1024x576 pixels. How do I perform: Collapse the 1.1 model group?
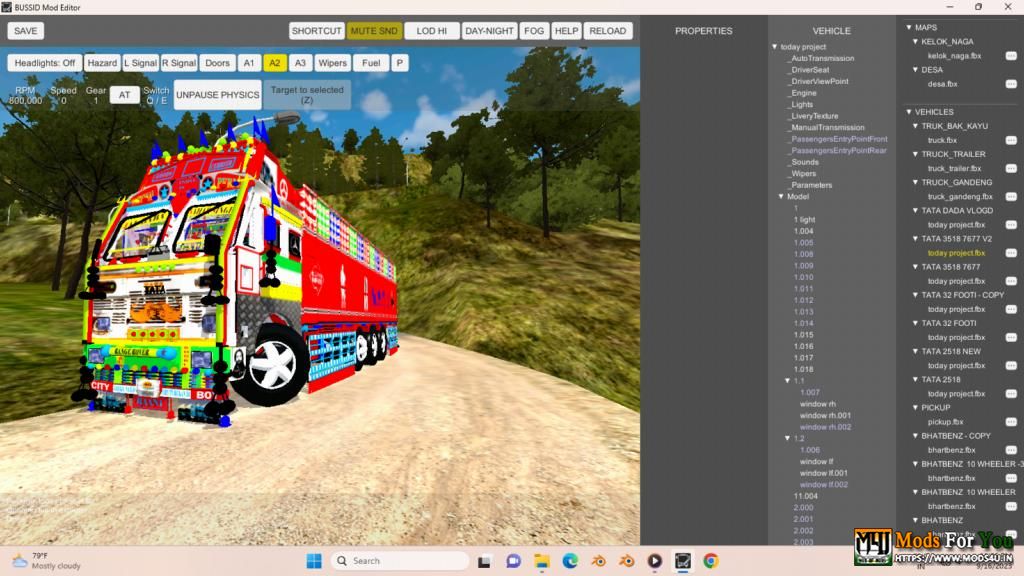[788, 381]
